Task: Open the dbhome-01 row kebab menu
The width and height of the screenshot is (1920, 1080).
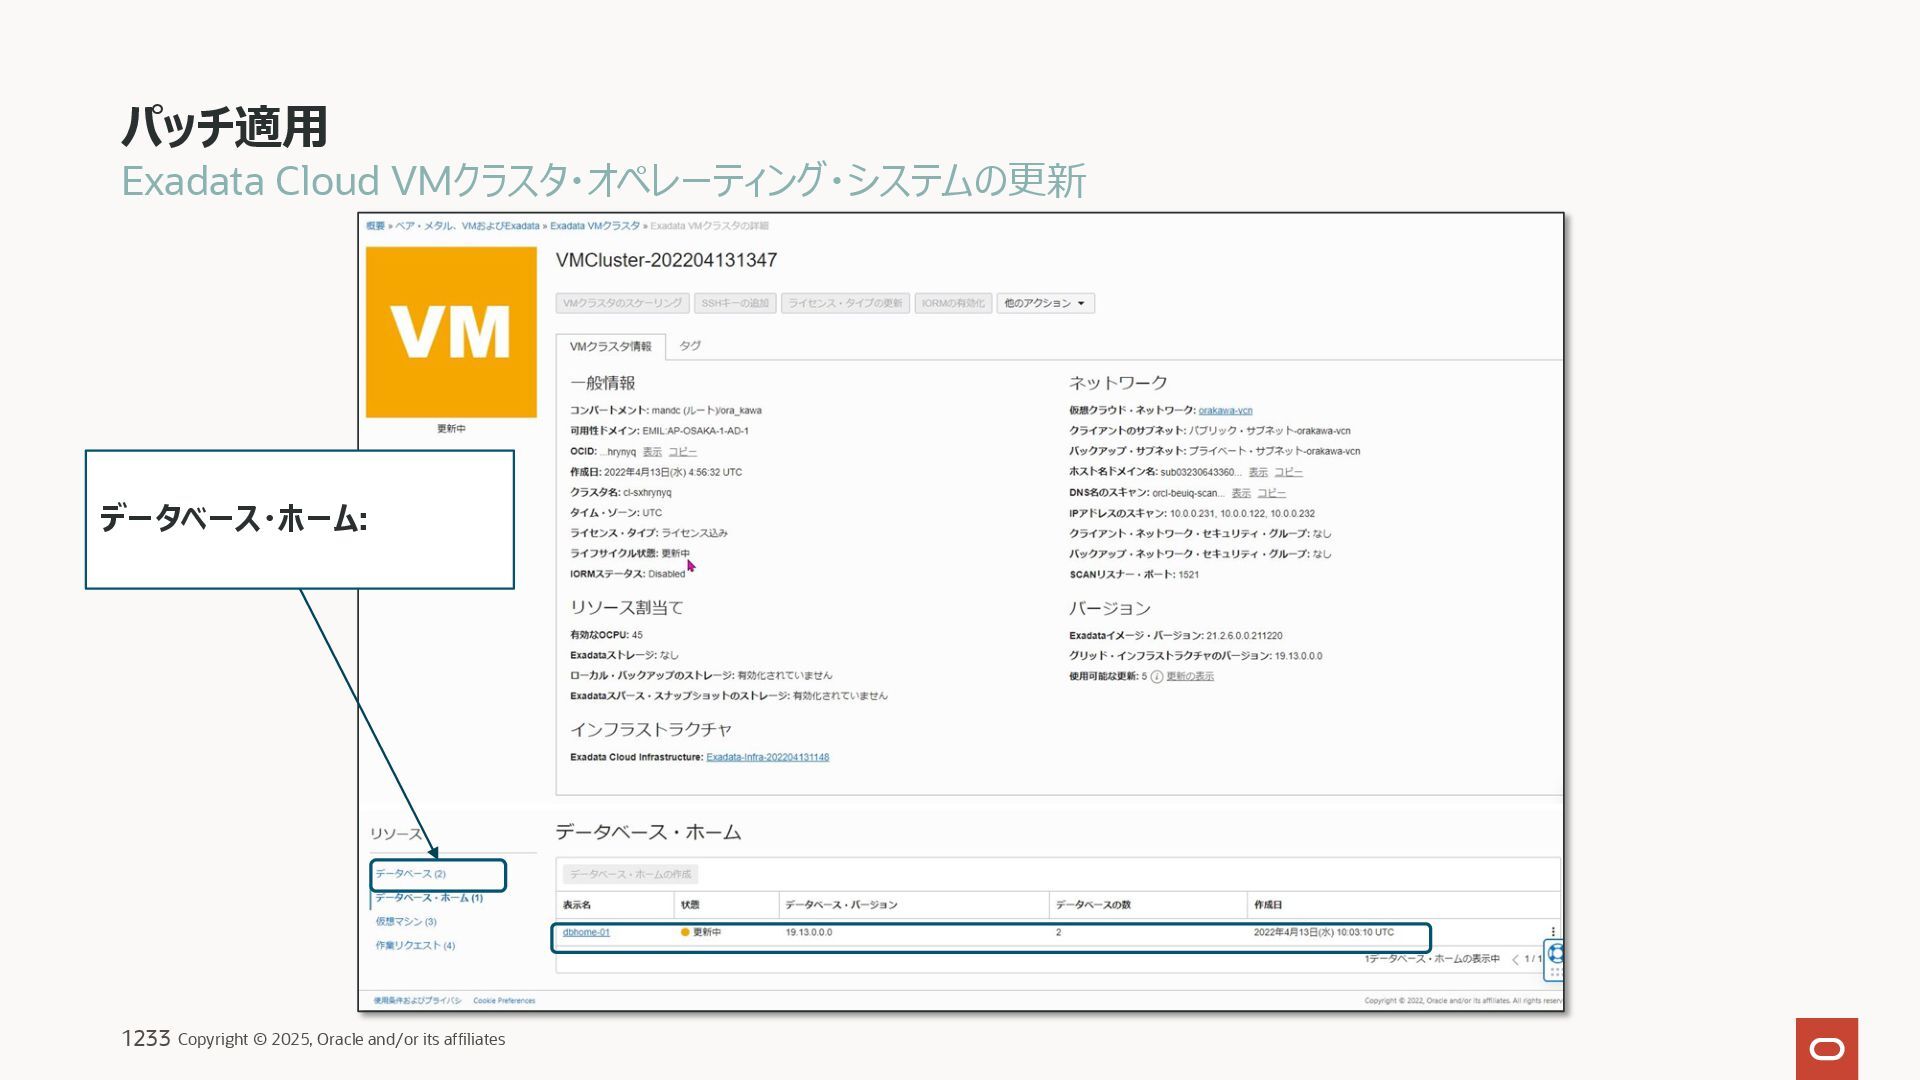Action: click(x=1552, y=932)
